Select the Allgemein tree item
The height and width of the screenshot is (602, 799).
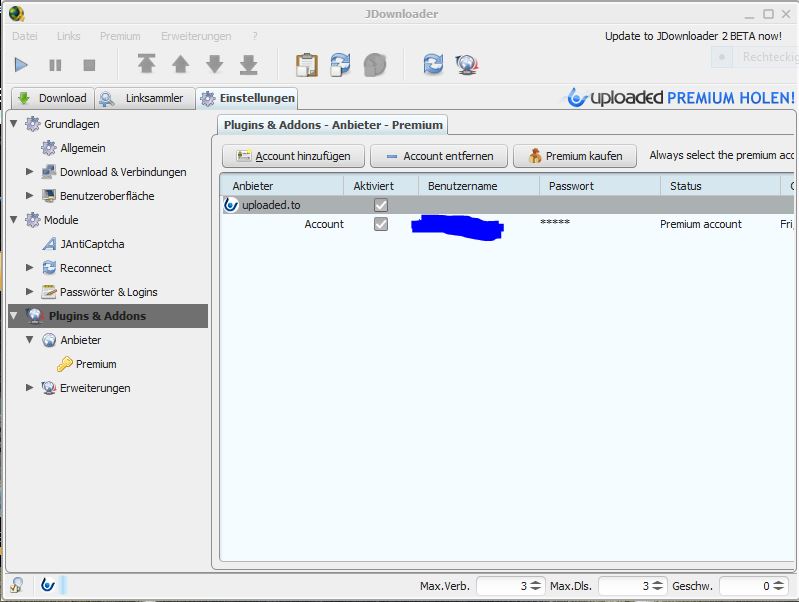click(83, 148)
